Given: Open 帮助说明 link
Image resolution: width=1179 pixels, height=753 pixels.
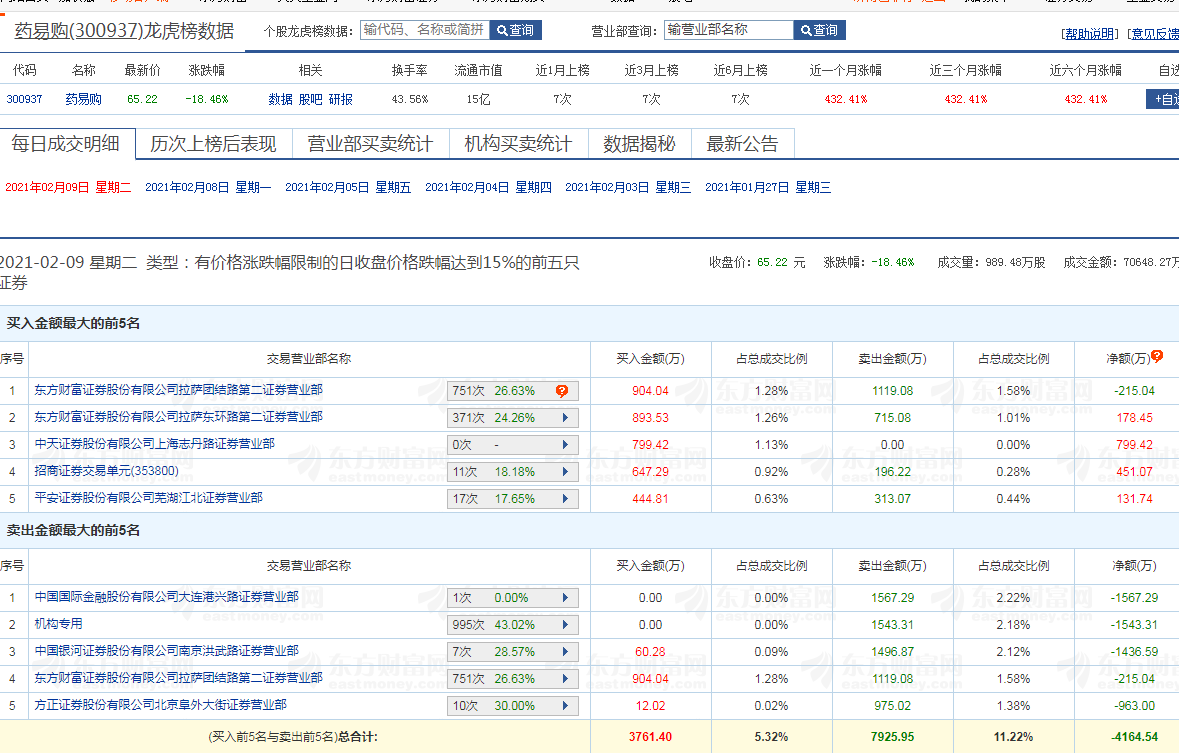Looking at the screenshot, I should [x=1090, y=34].
